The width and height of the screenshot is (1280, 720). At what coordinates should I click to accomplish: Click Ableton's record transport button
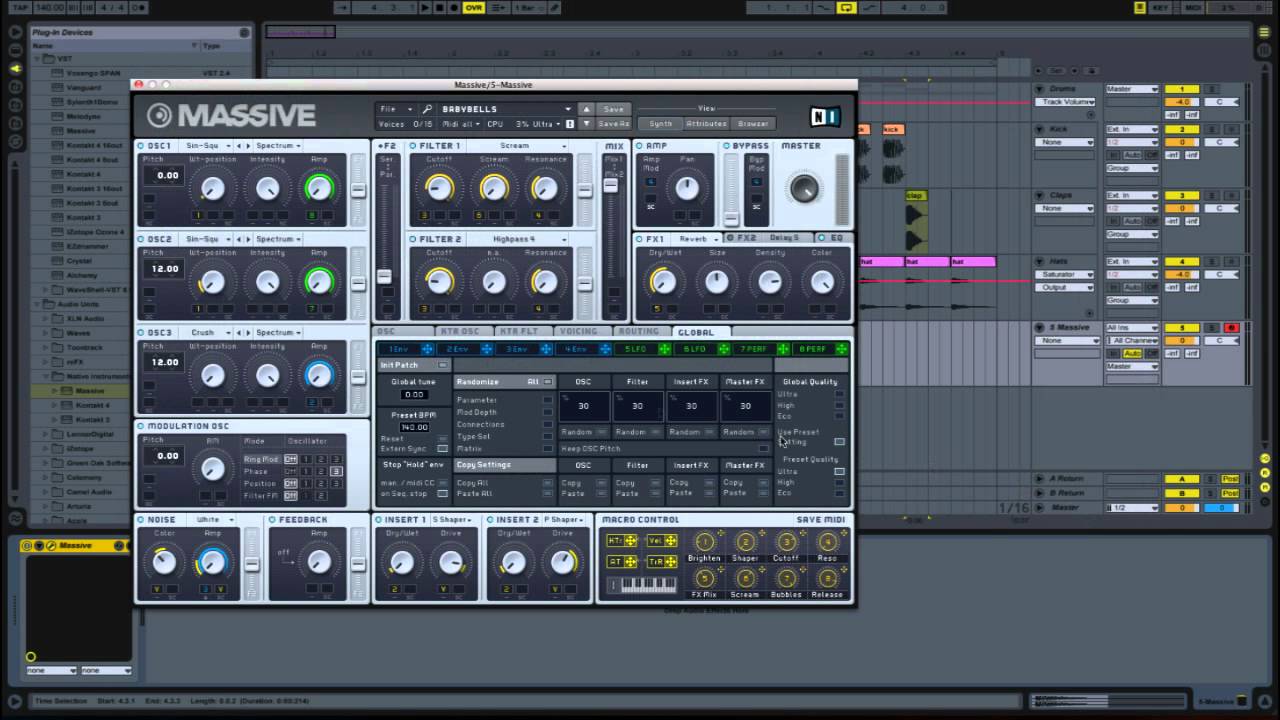pos(454,8)
